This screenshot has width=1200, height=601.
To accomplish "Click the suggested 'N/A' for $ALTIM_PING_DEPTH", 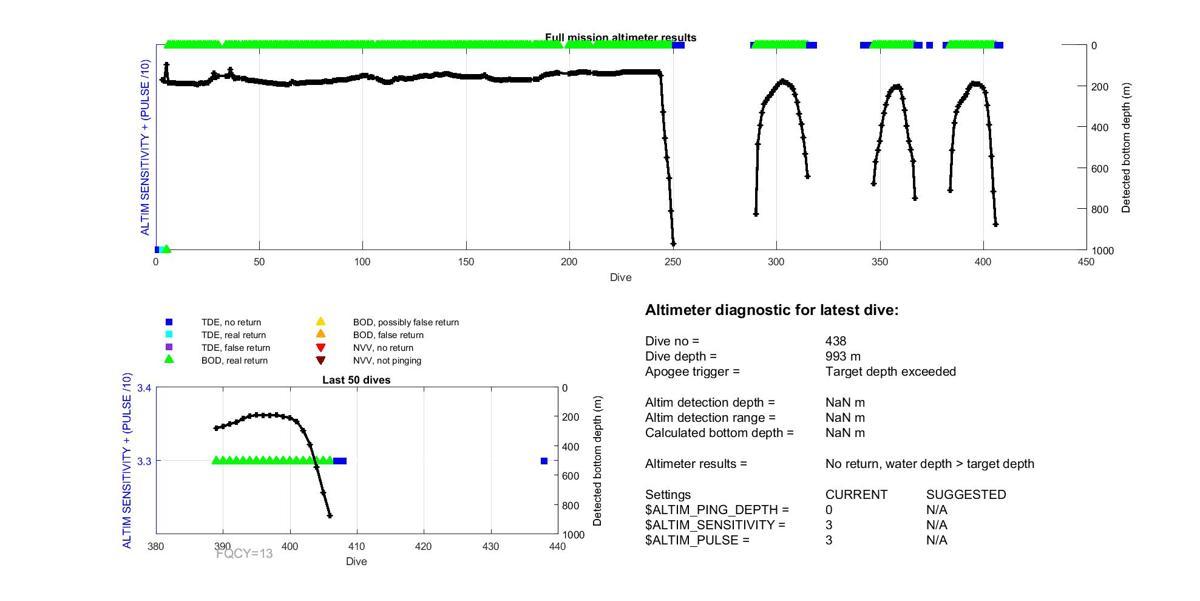I will point(937,510).
